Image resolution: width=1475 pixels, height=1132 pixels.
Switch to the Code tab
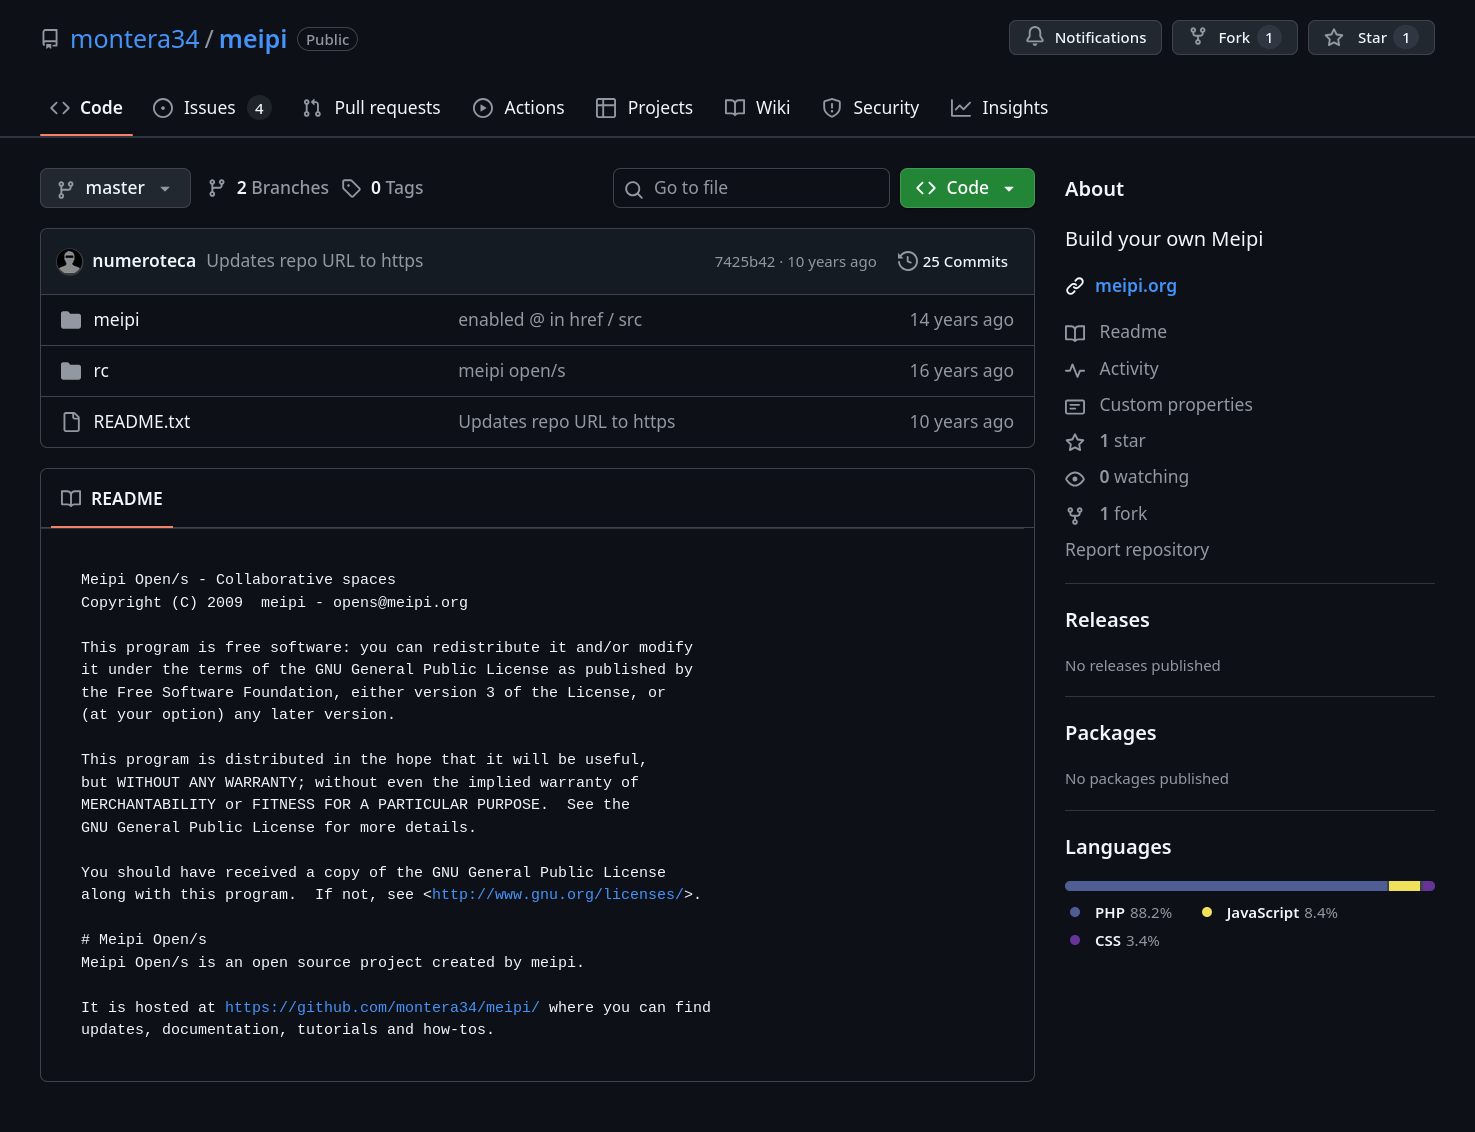pos(86,108)
